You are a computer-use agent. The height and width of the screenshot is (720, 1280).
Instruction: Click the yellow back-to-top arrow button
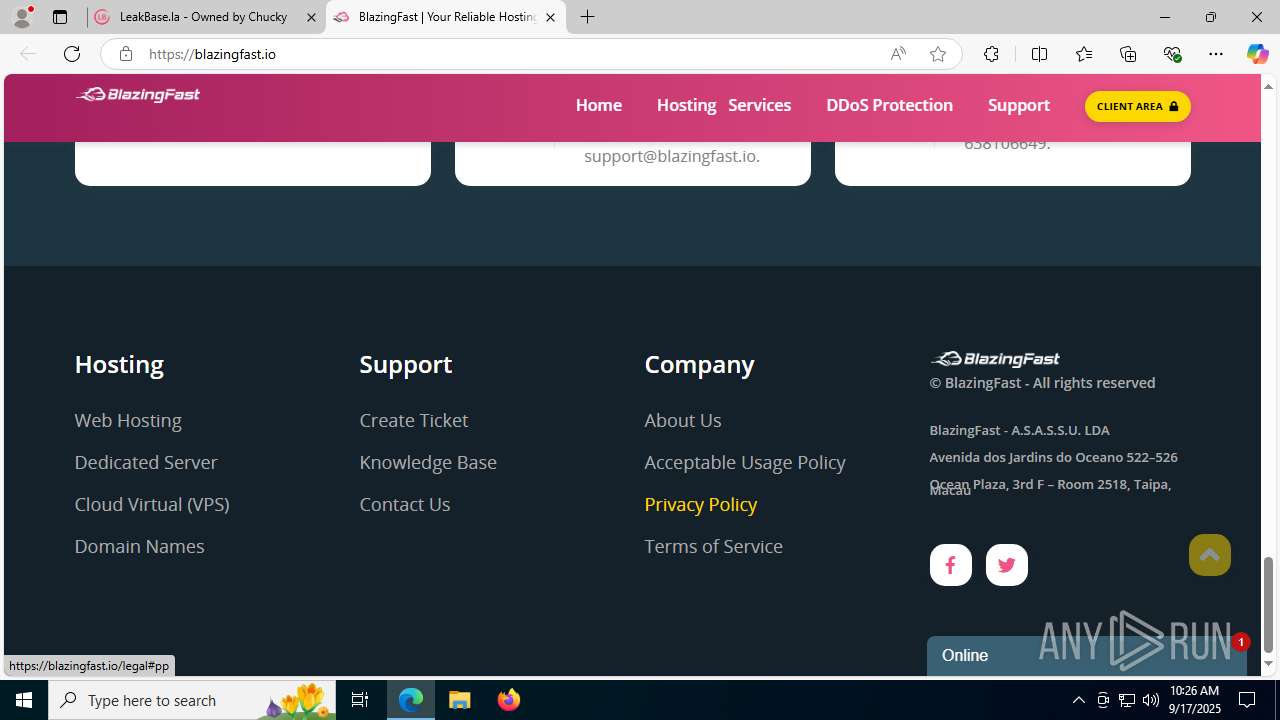point(1209,555)
